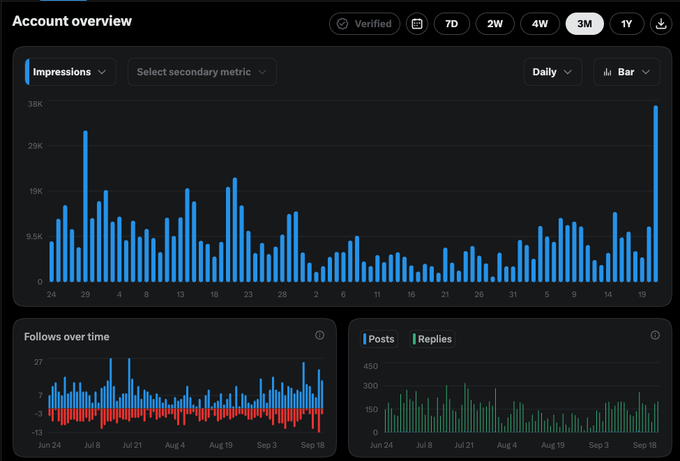
Task: Click the tall impressions bar above the 29 label
Action: pyautogui.click(x=85, y=206)
